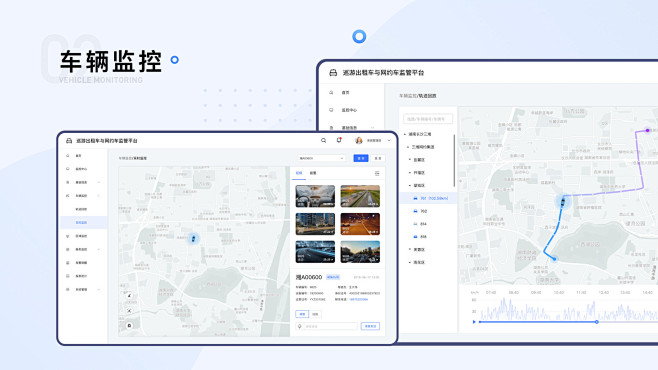Screen dimensions: 658x370
Task: Click the top round map tool button
Action: pyautogui.click(x=129, y=296)
